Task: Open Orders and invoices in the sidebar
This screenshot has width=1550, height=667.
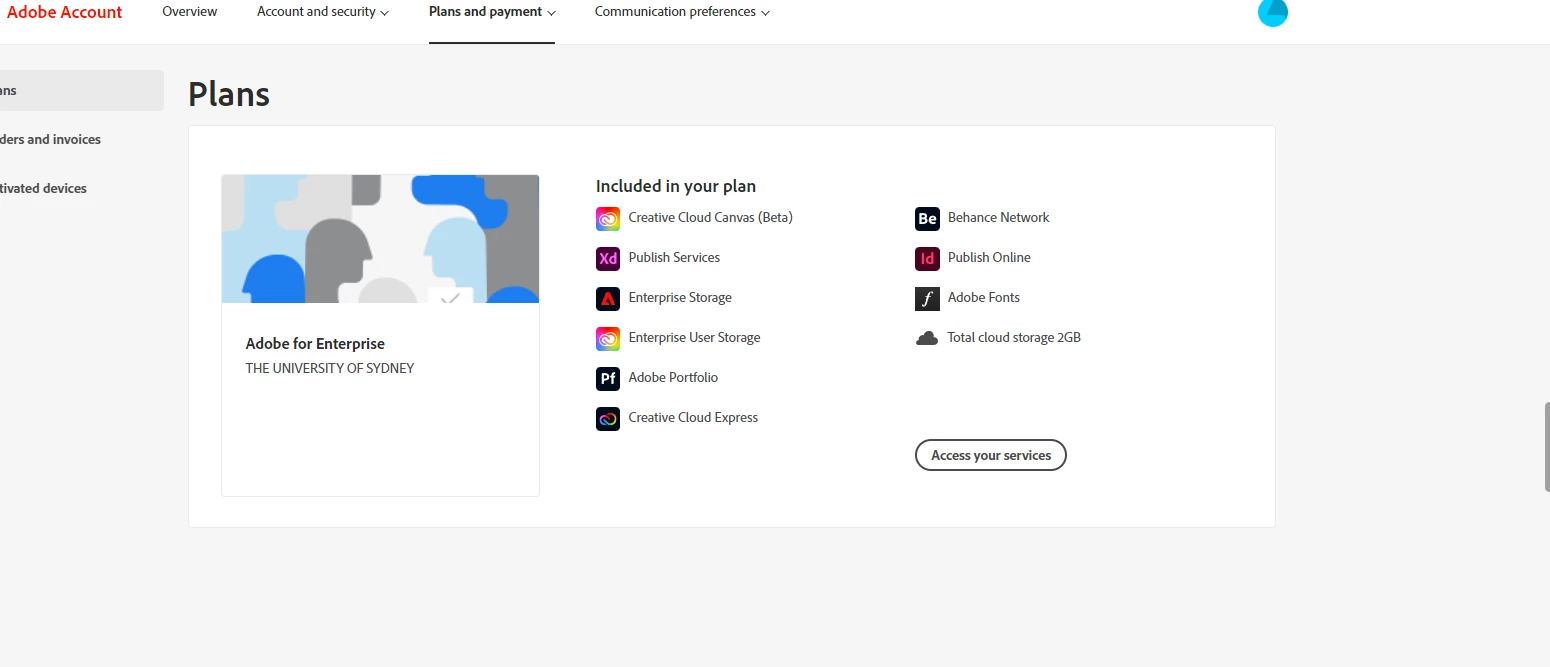Action: (50, 139)
